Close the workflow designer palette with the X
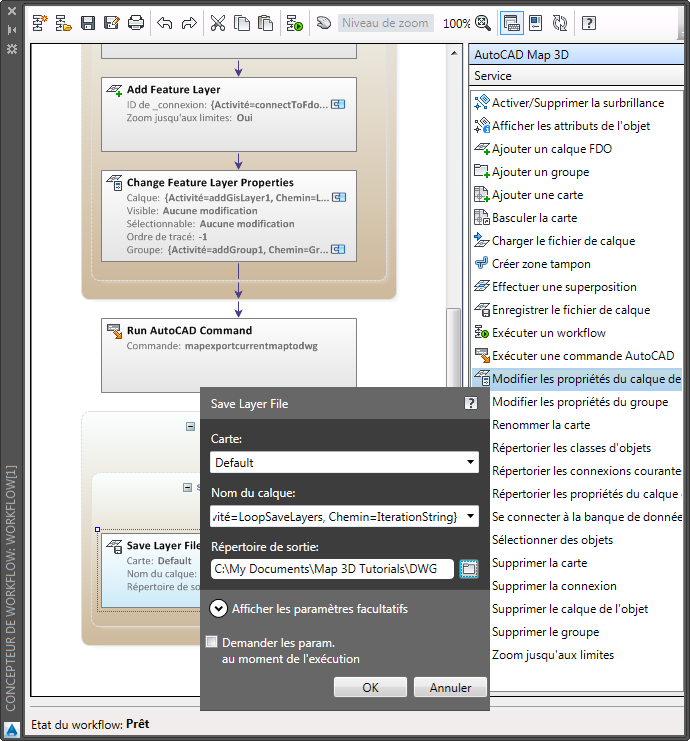The image size is (690, 741). coord(12,10)
